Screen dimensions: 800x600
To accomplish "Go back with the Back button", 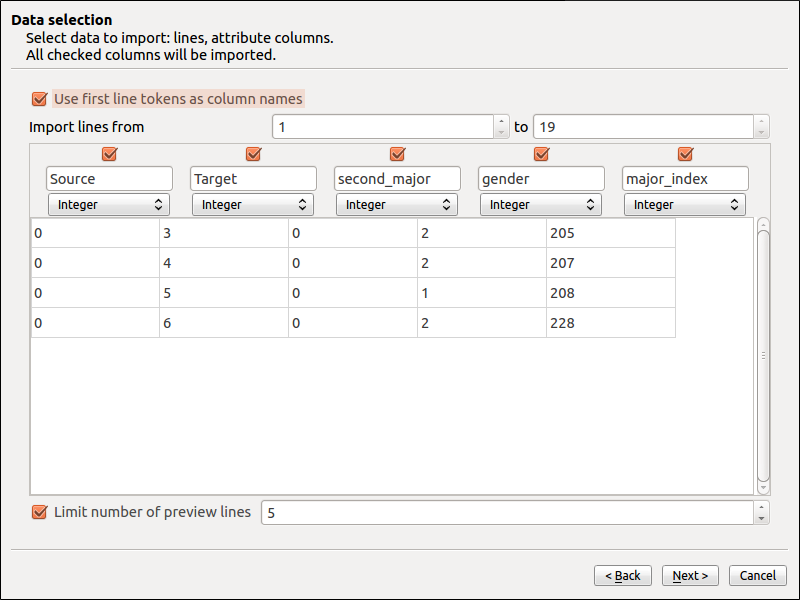I will pyautogui.click(x=623, y=575).
